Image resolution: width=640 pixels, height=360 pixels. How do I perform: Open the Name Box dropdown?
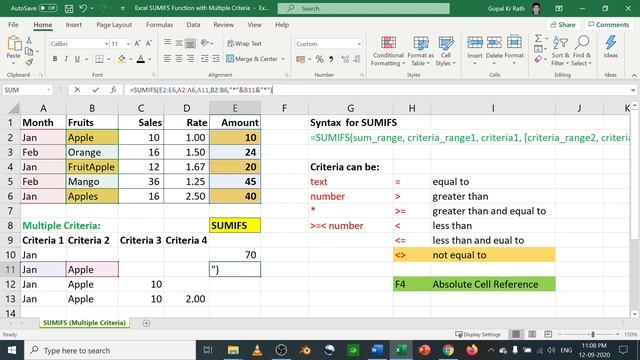[48, 90]
